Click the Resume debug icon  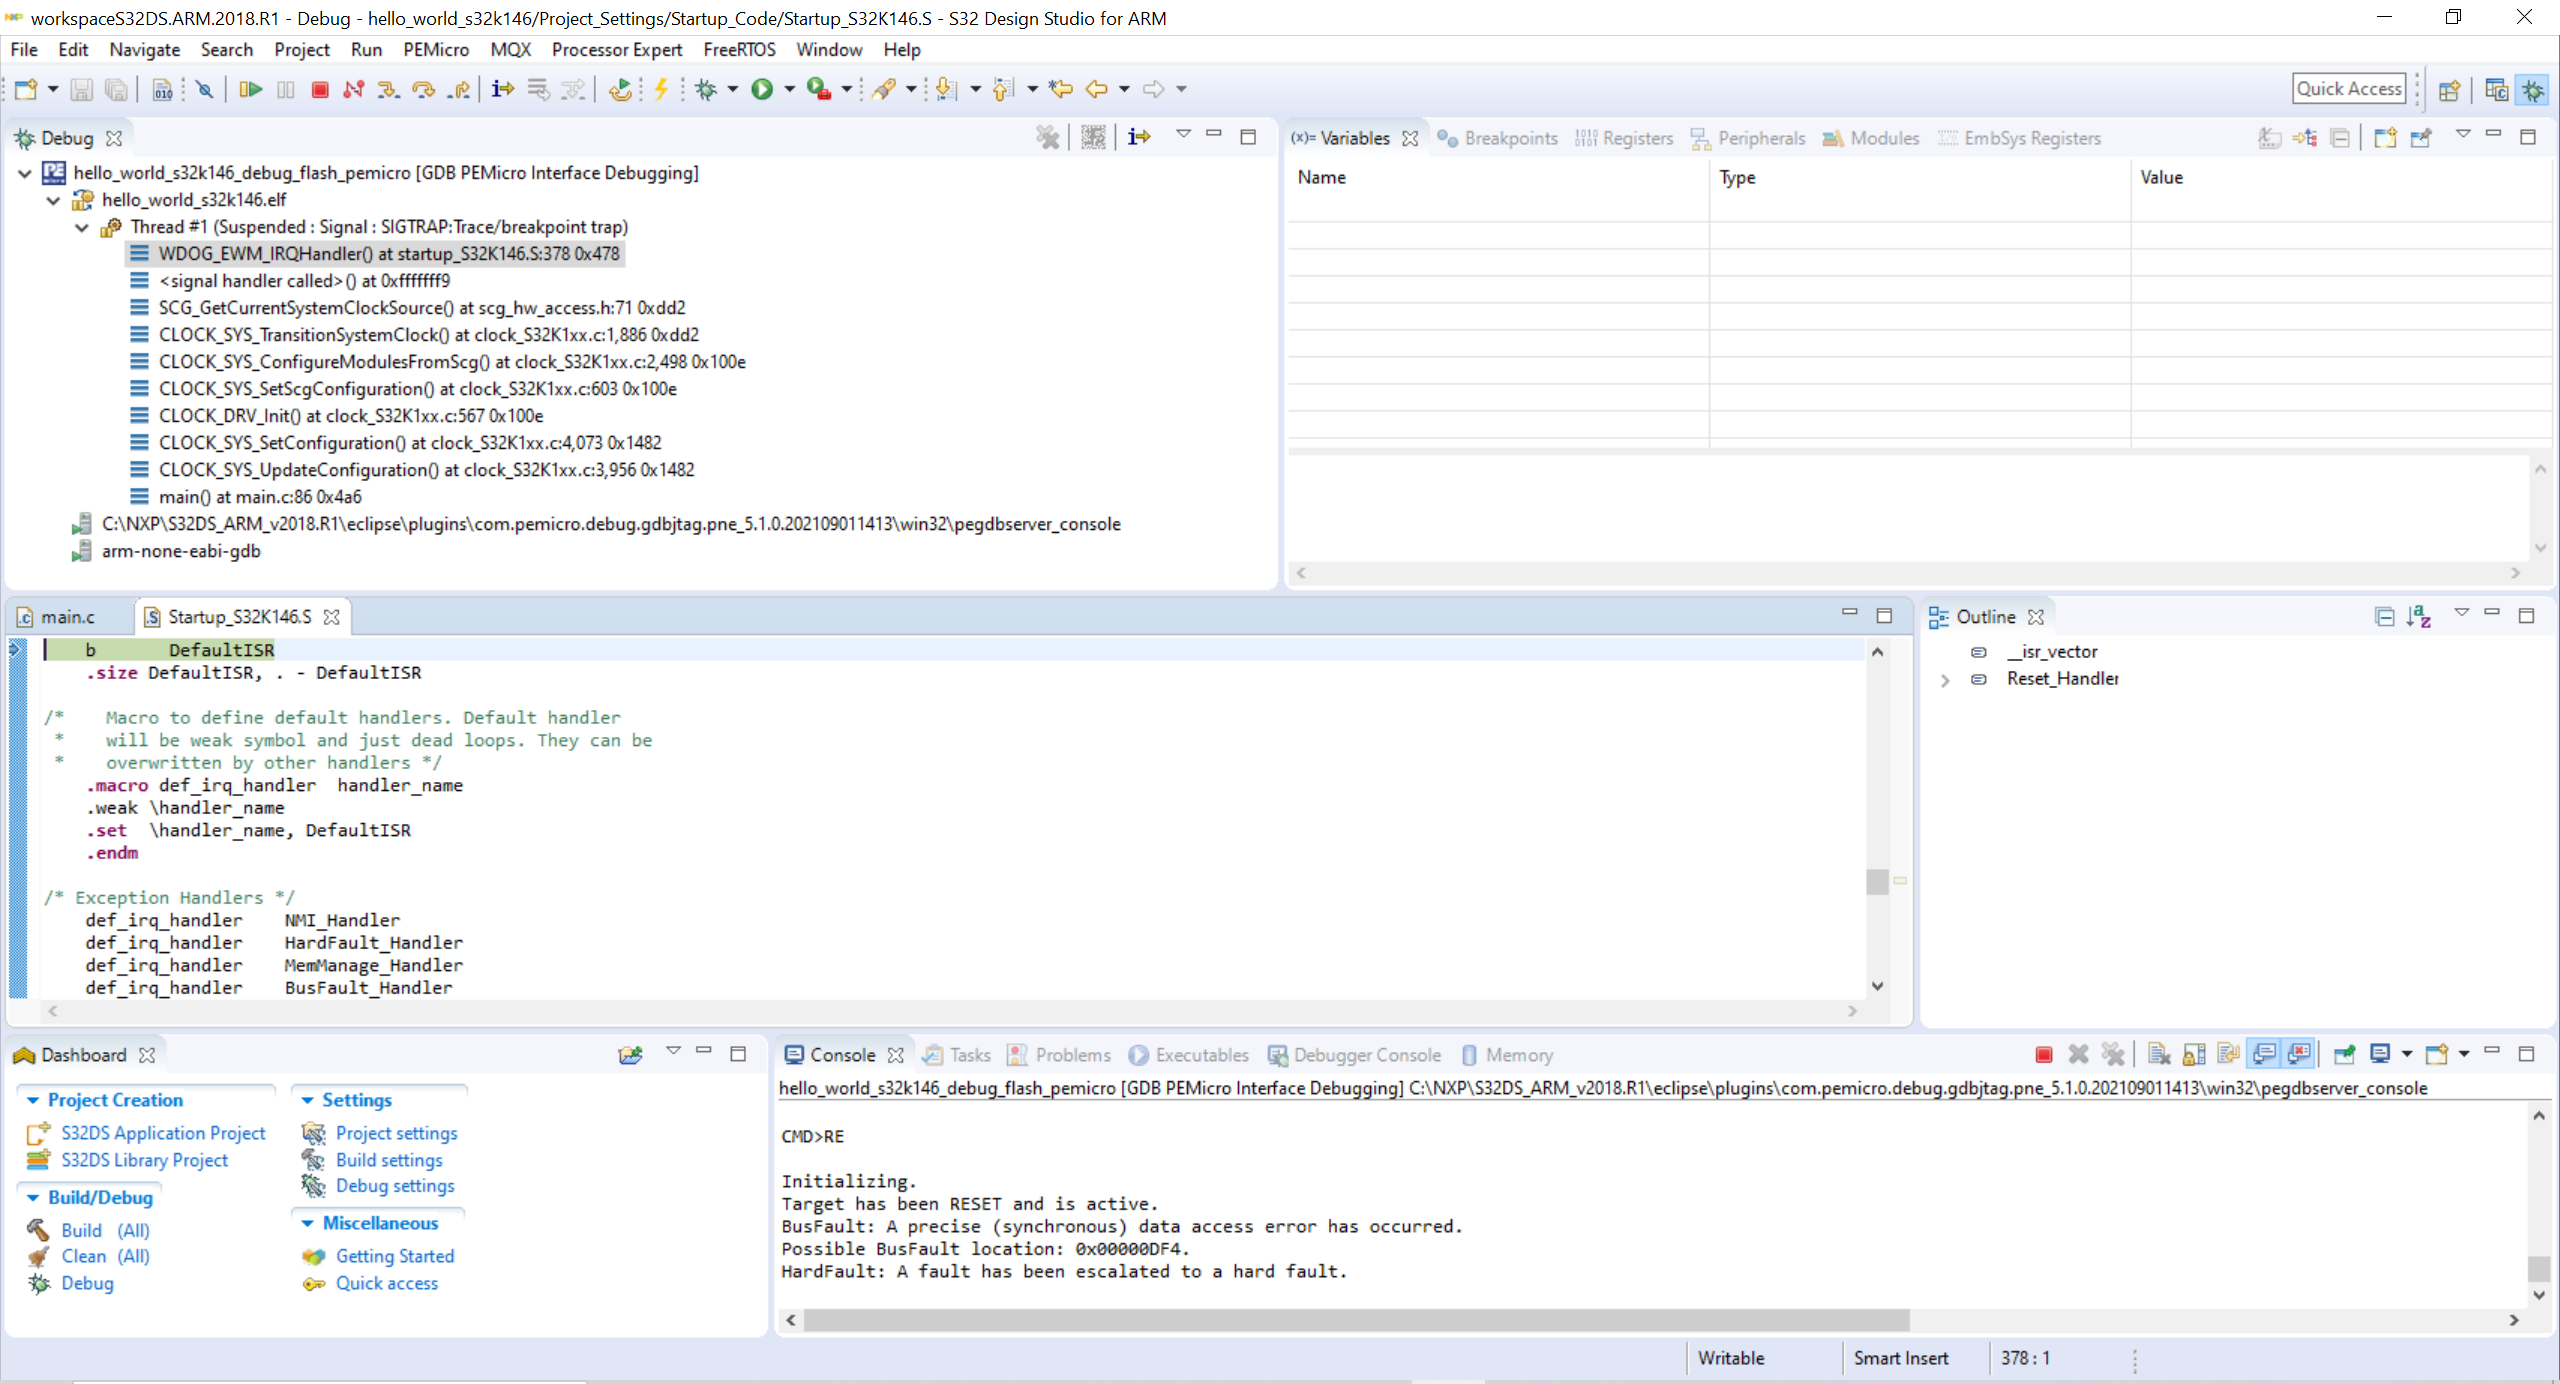tap(250, 89)
